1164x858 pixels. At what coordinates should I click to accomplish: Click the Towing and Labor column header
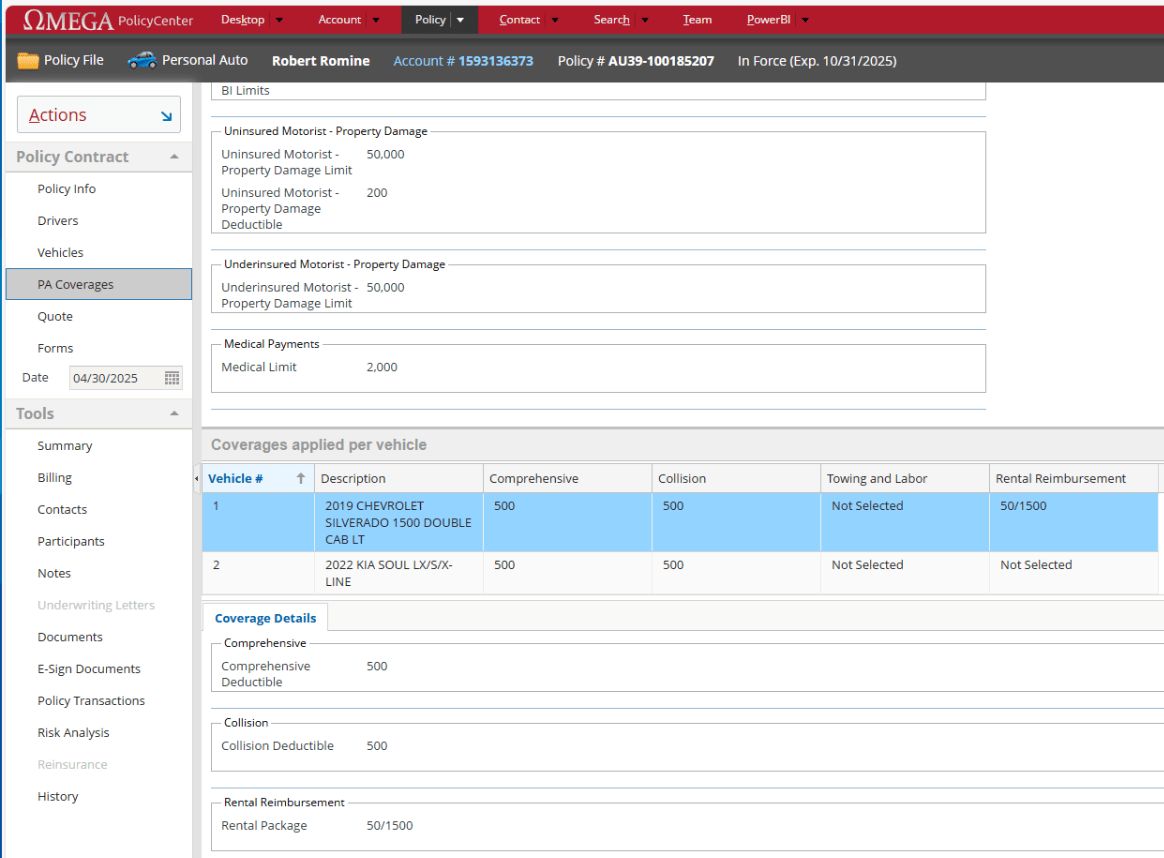(905, 478)
